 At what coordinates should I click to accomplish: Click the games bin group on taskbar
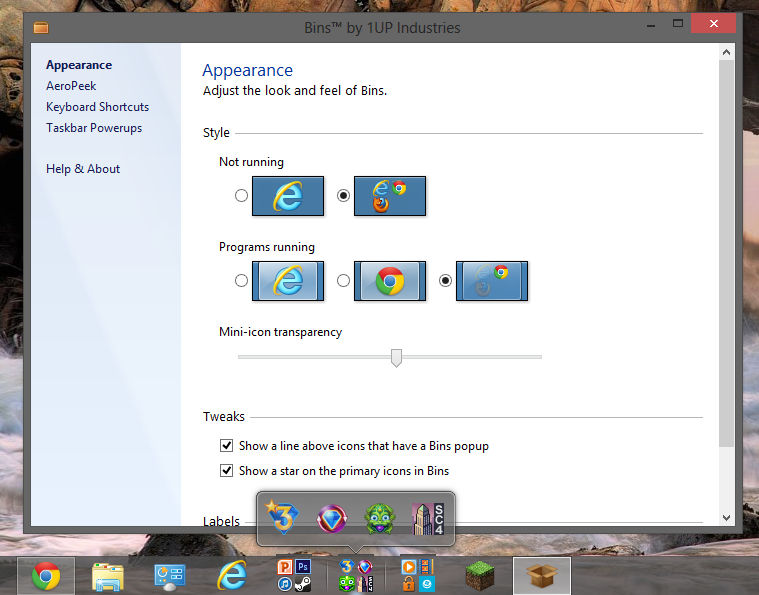[x=356, y=576]
